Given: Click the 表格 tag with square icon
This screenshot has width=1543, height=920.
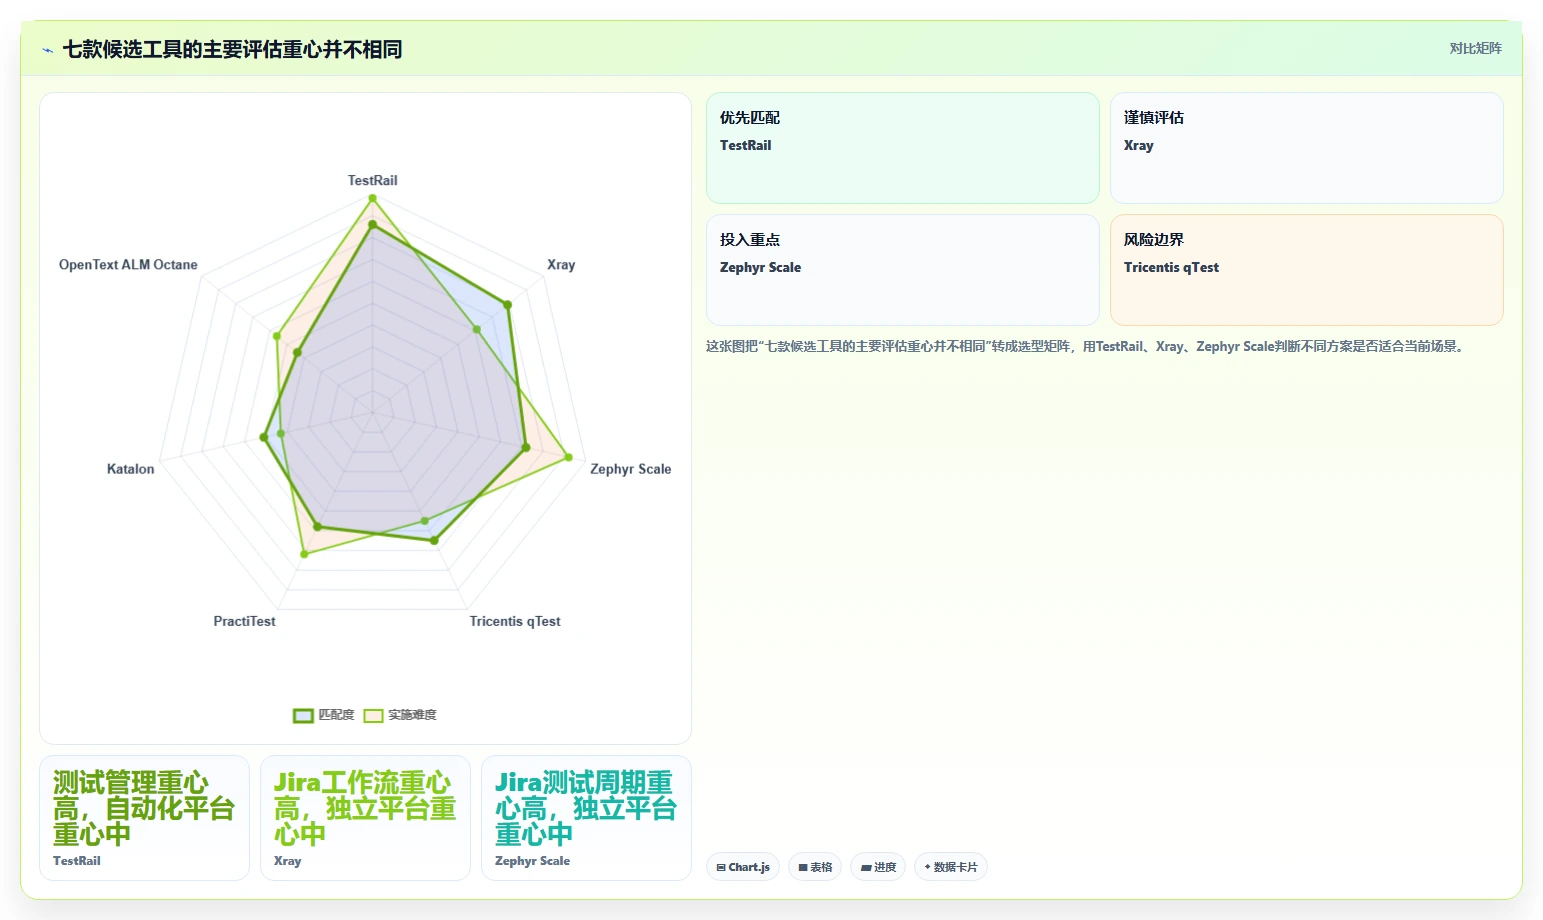Looking at the screenshot, I should (815, 867).
